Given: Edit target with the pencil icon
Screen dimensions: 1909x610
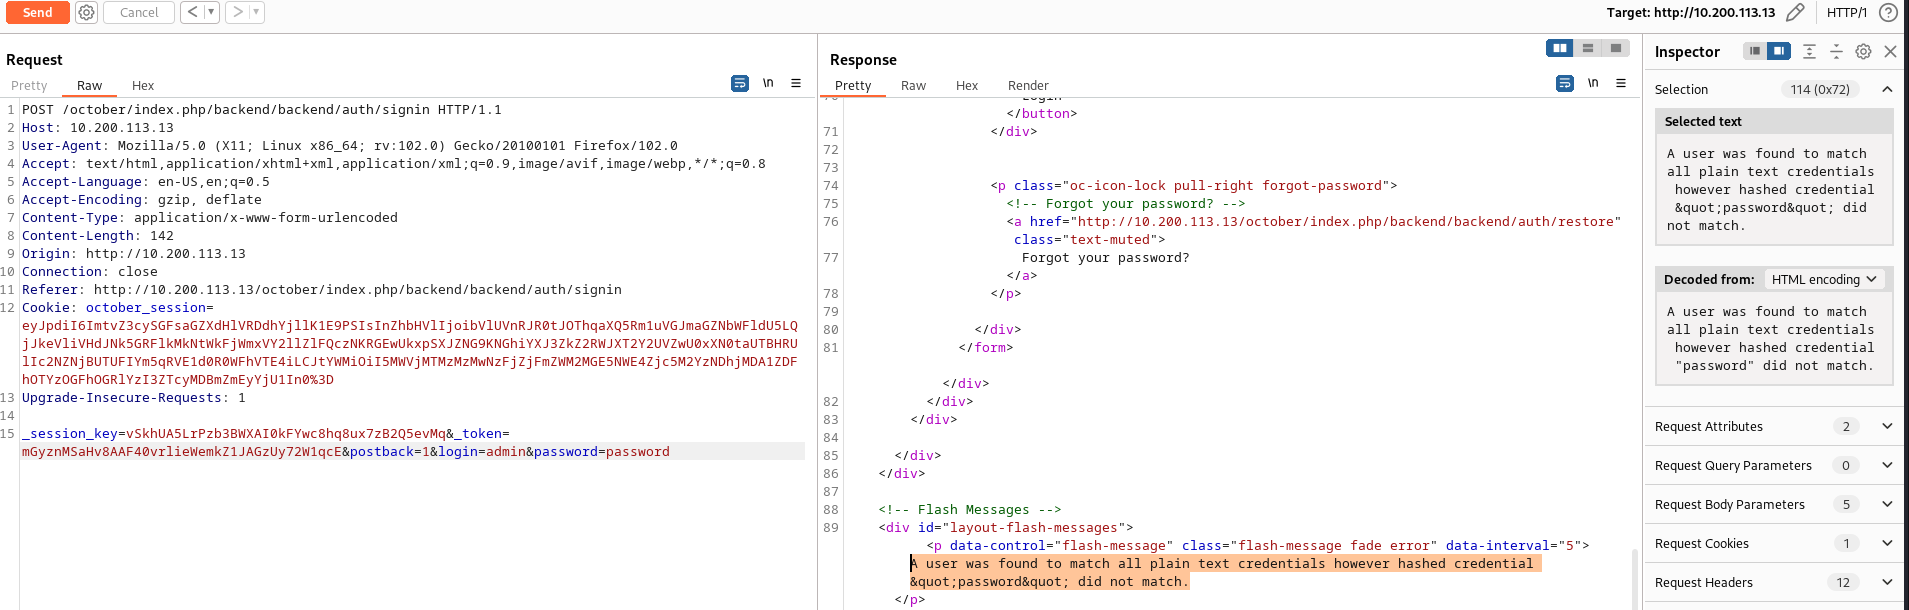Looking at the screenshot, I should pyautogui.click(x=1796, y=13).
